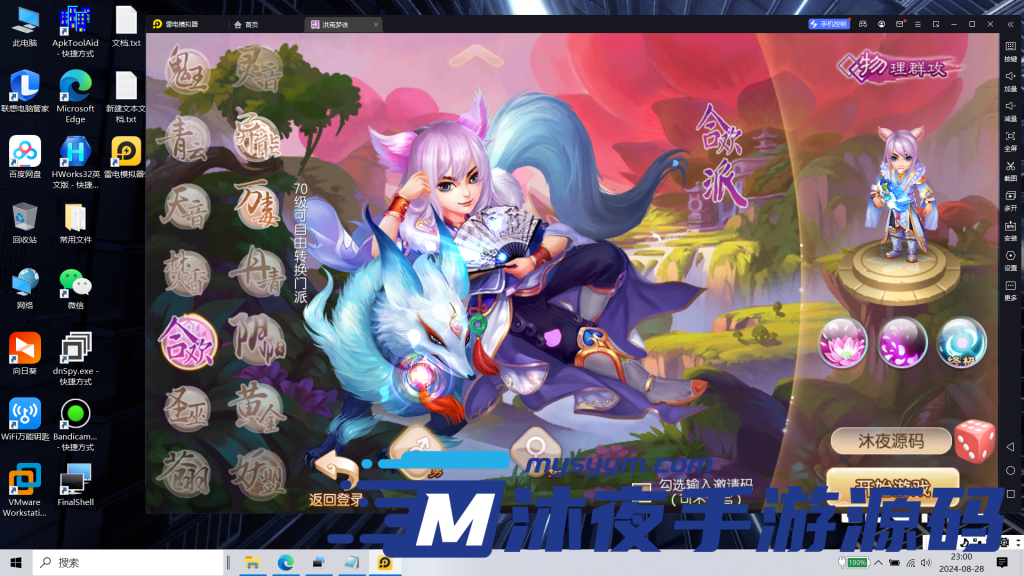
Task: Open the Bandicam desktop shortcut
Action: click(75, 424)
